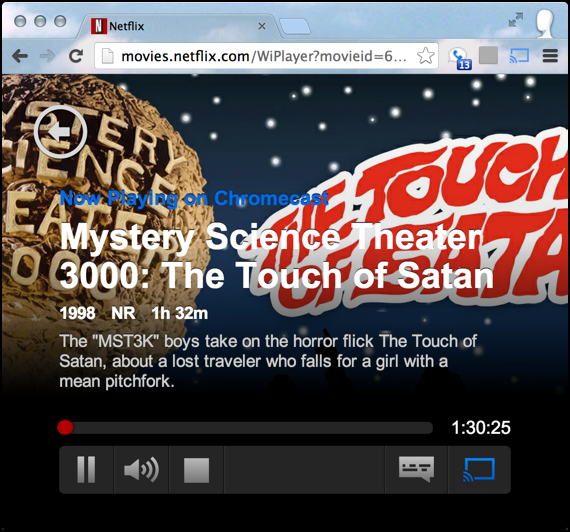Go back using the browser back arrow
Viewport: 570px width, 532px height.
coord(20,56)
